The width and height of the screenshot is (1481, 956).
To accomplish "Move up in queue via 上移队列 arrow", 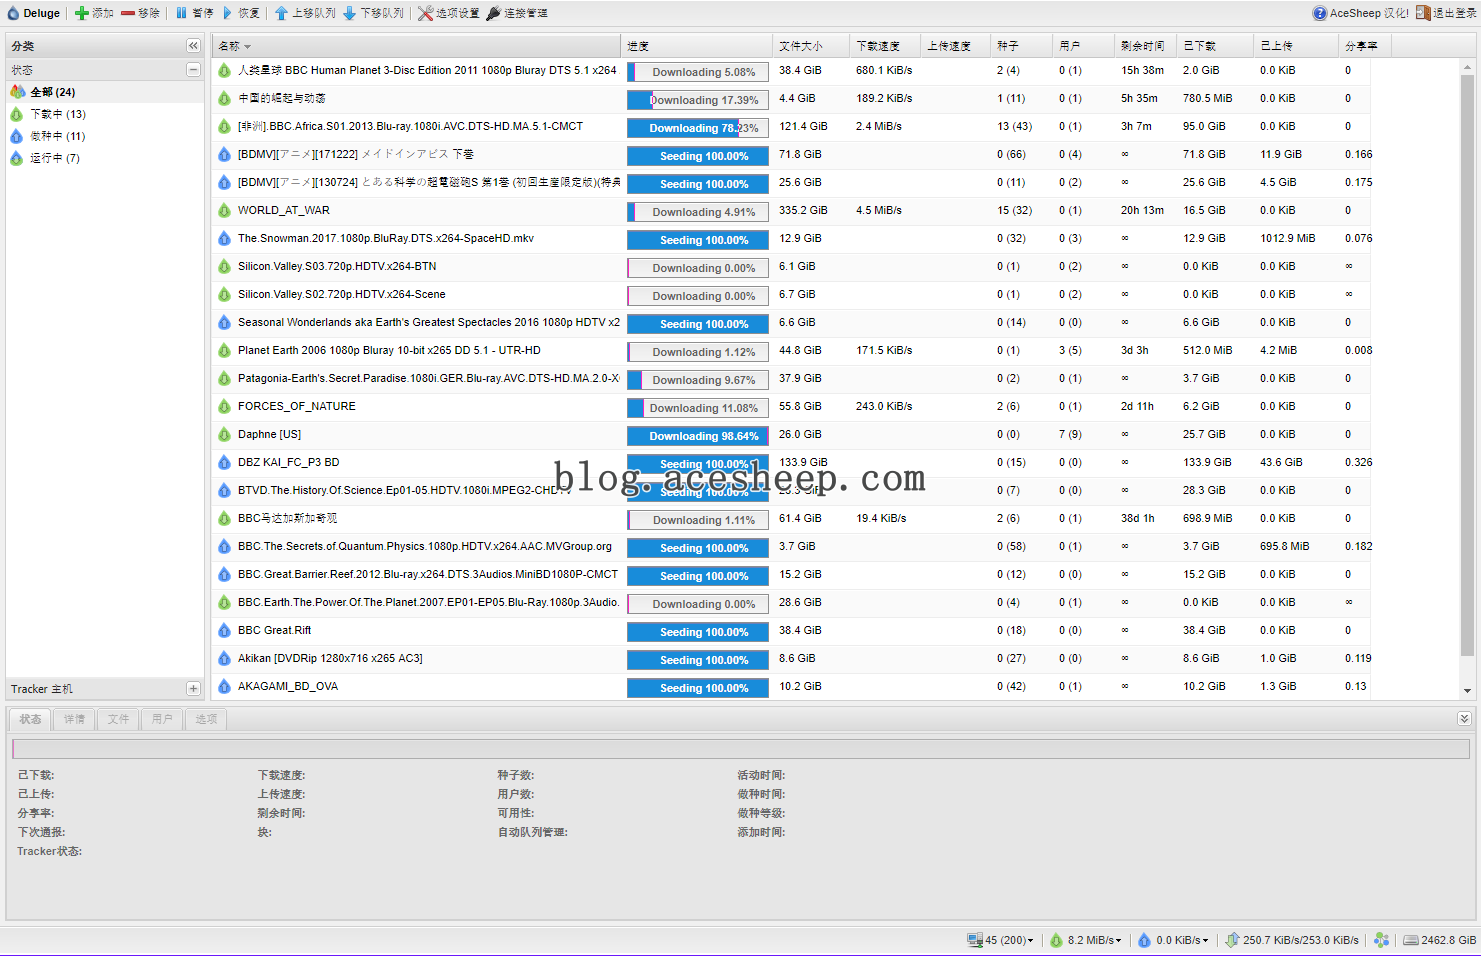I will (281, 13).
